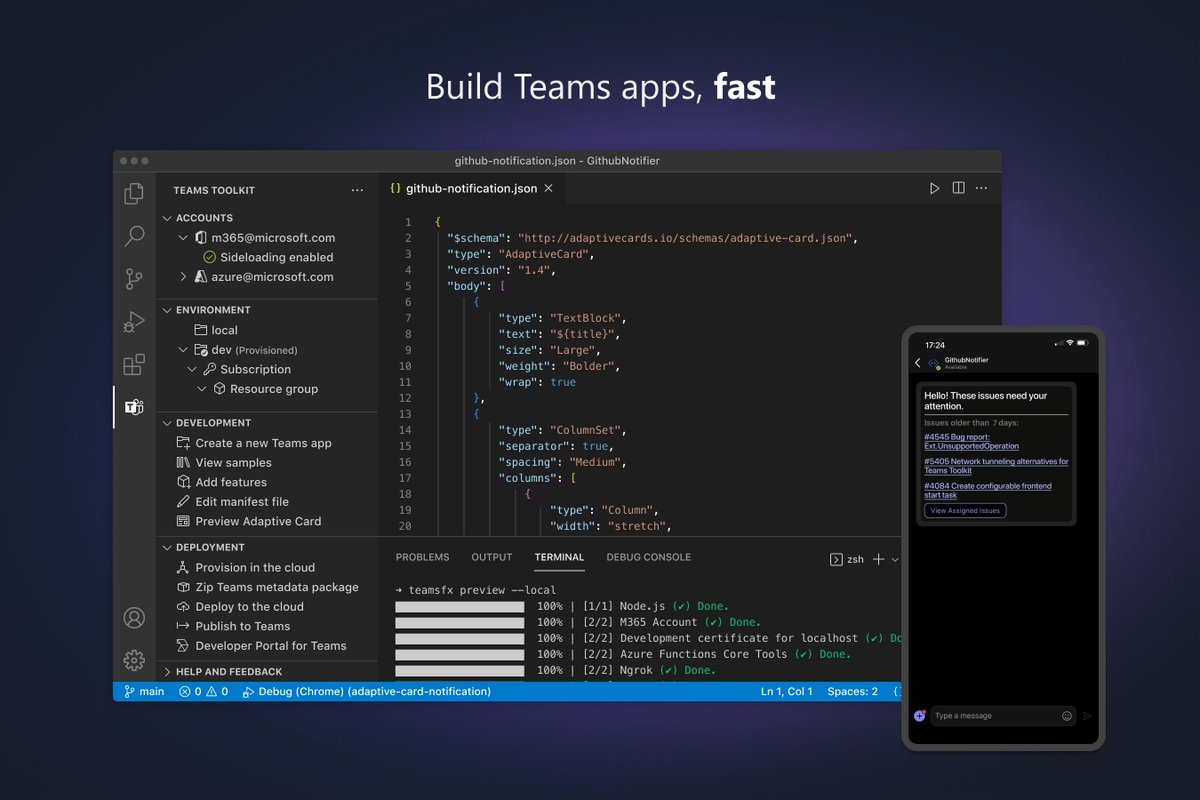Open the Run and Debug view
Image resolution: width=1200 pixels, height=800 pixels.
[134, 322]
